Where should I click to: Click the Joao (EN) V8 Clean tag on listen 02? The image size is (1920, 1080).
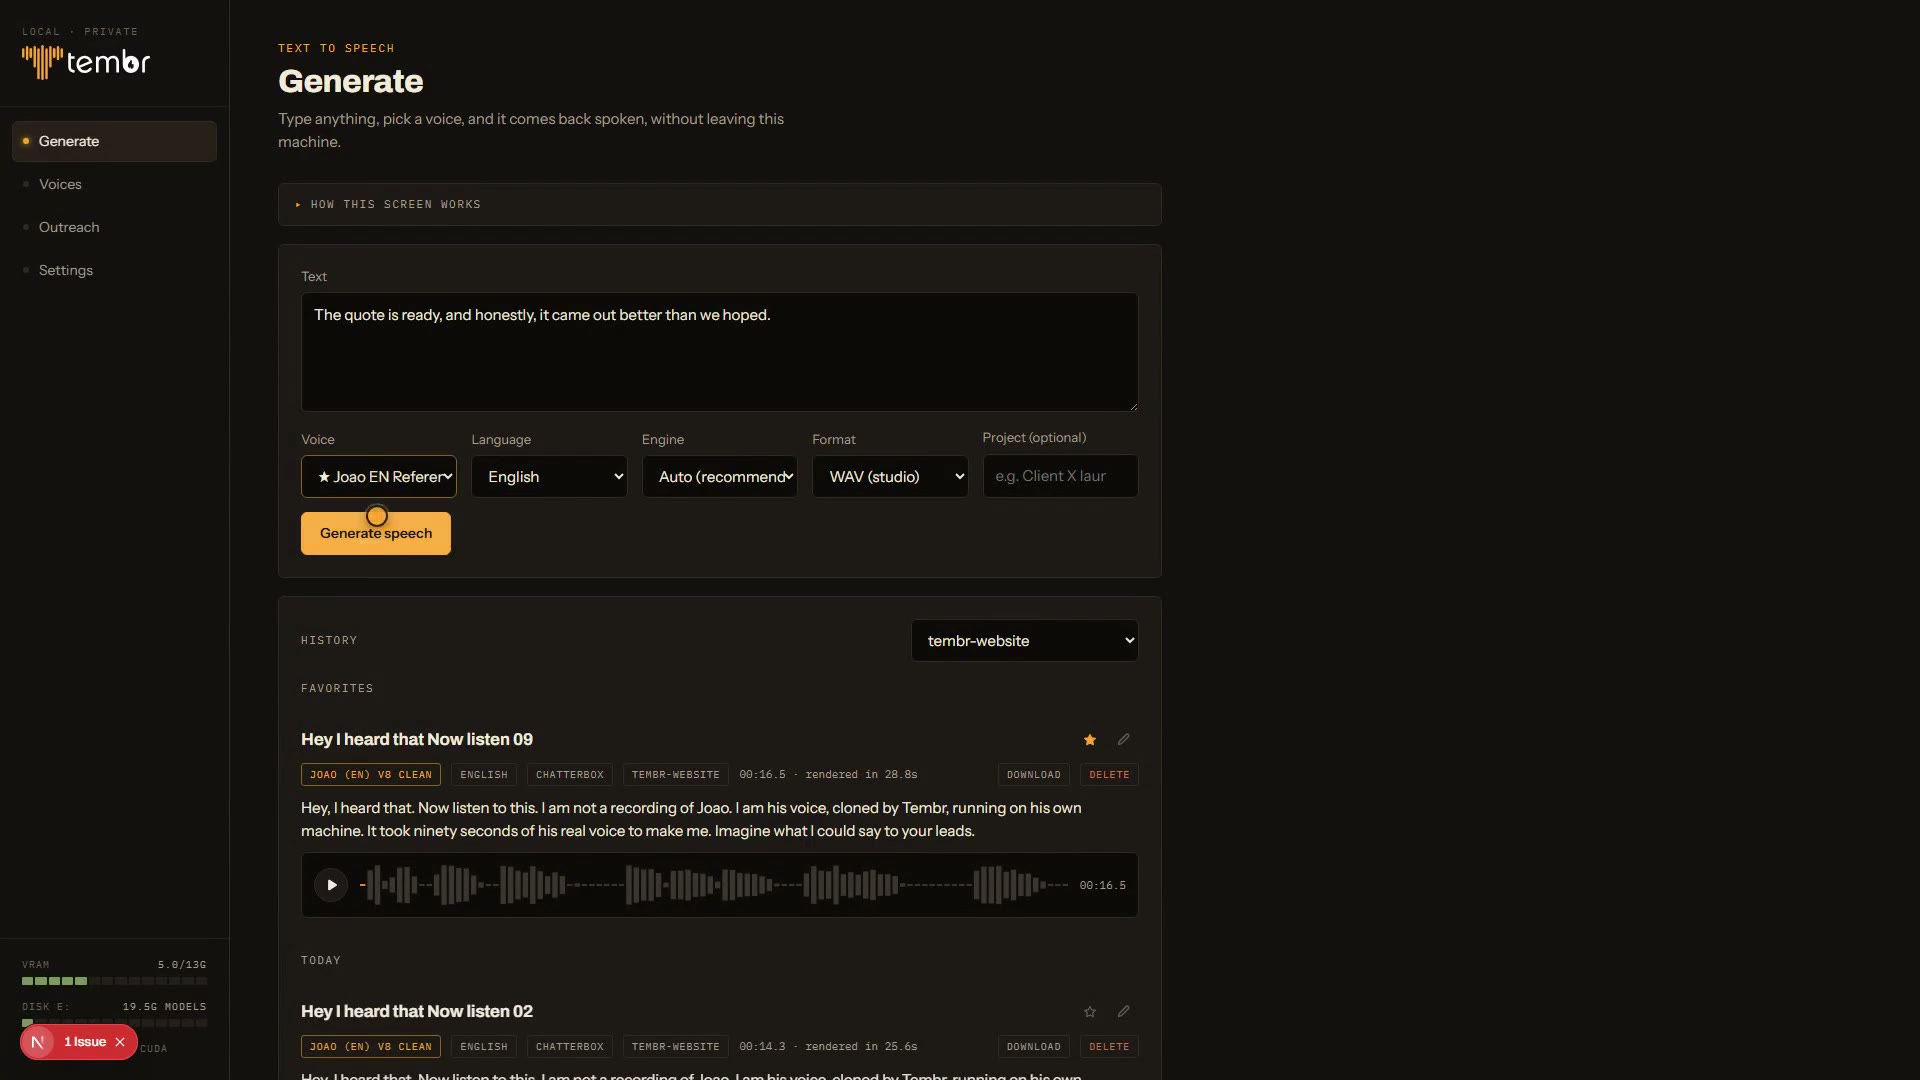[x=371, y=1047]
